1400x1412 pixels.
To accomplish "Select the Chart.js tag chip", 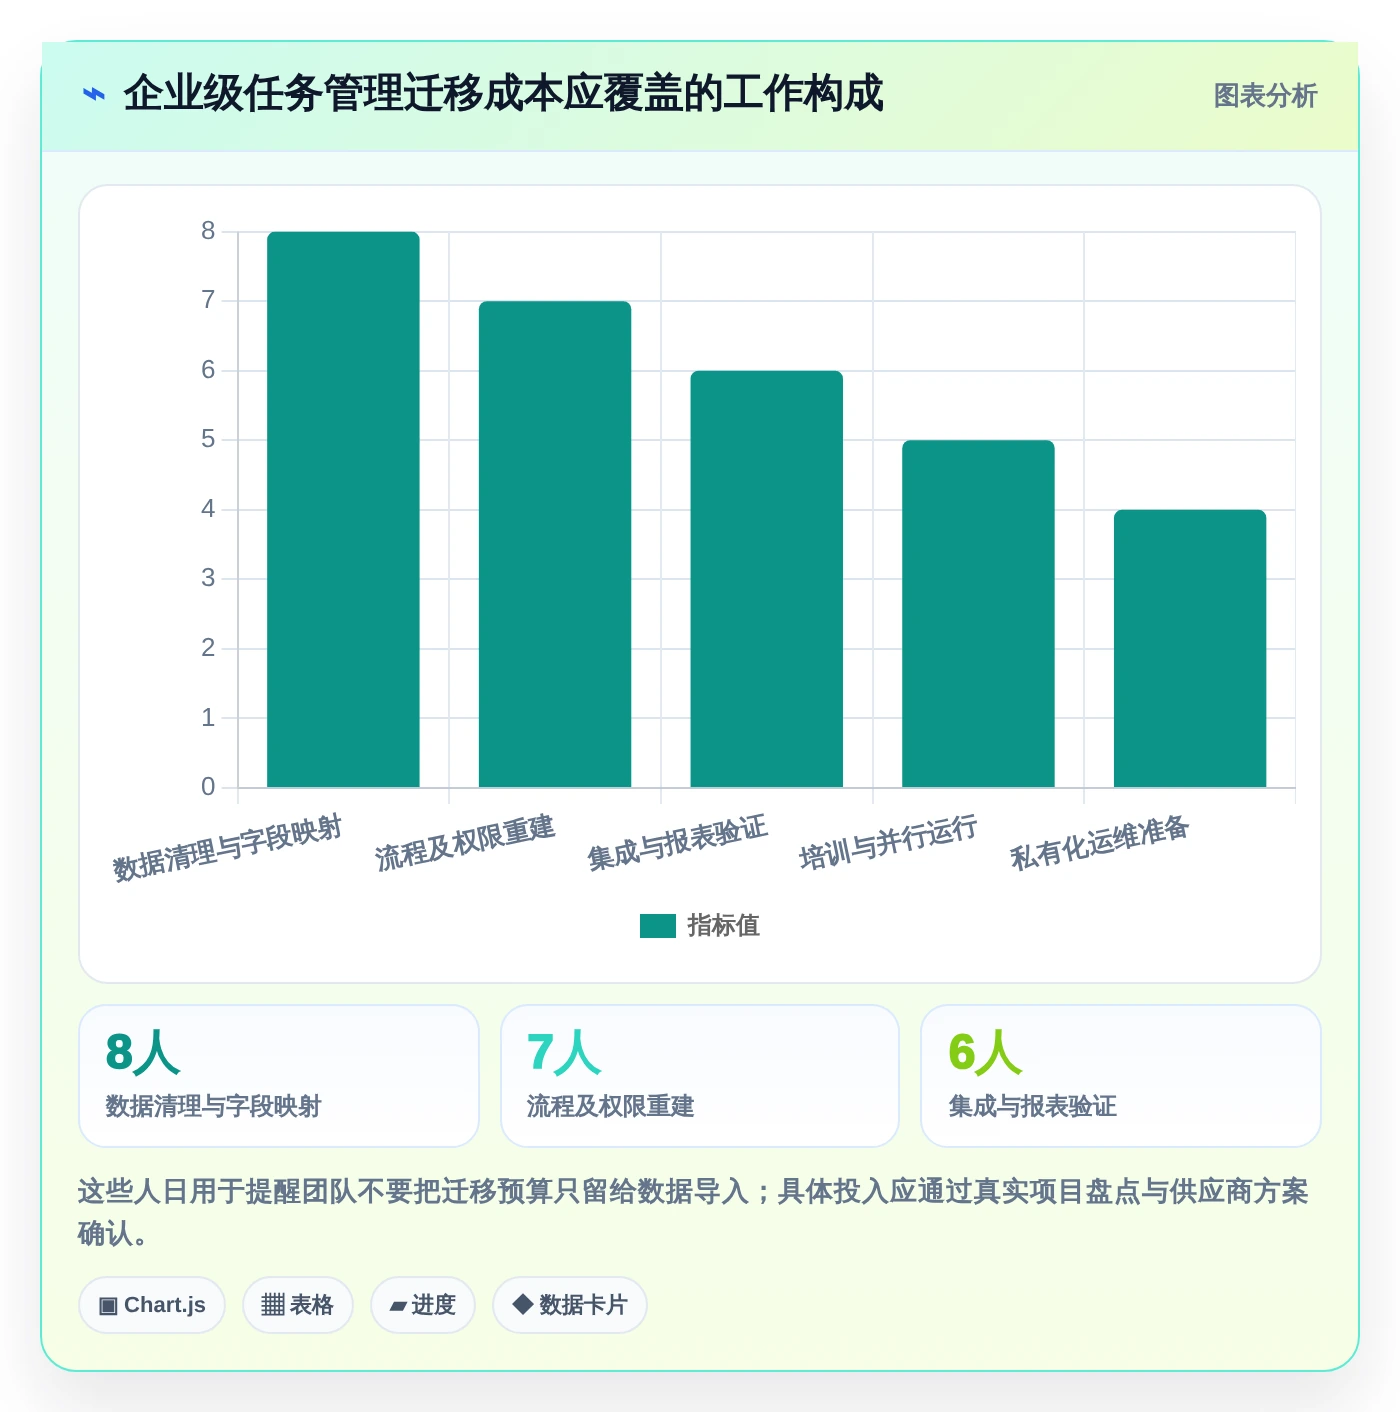I will 152,1305.
